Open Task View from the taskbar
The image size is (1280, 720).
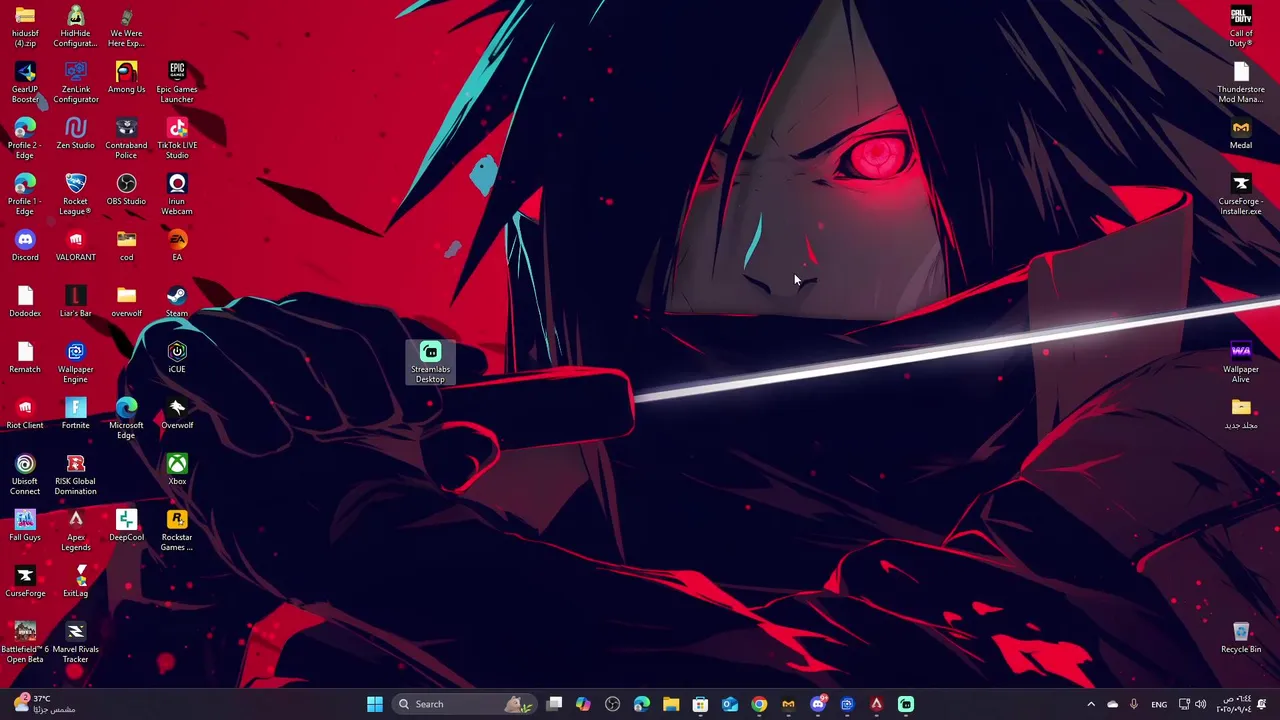tap(554, 704)
